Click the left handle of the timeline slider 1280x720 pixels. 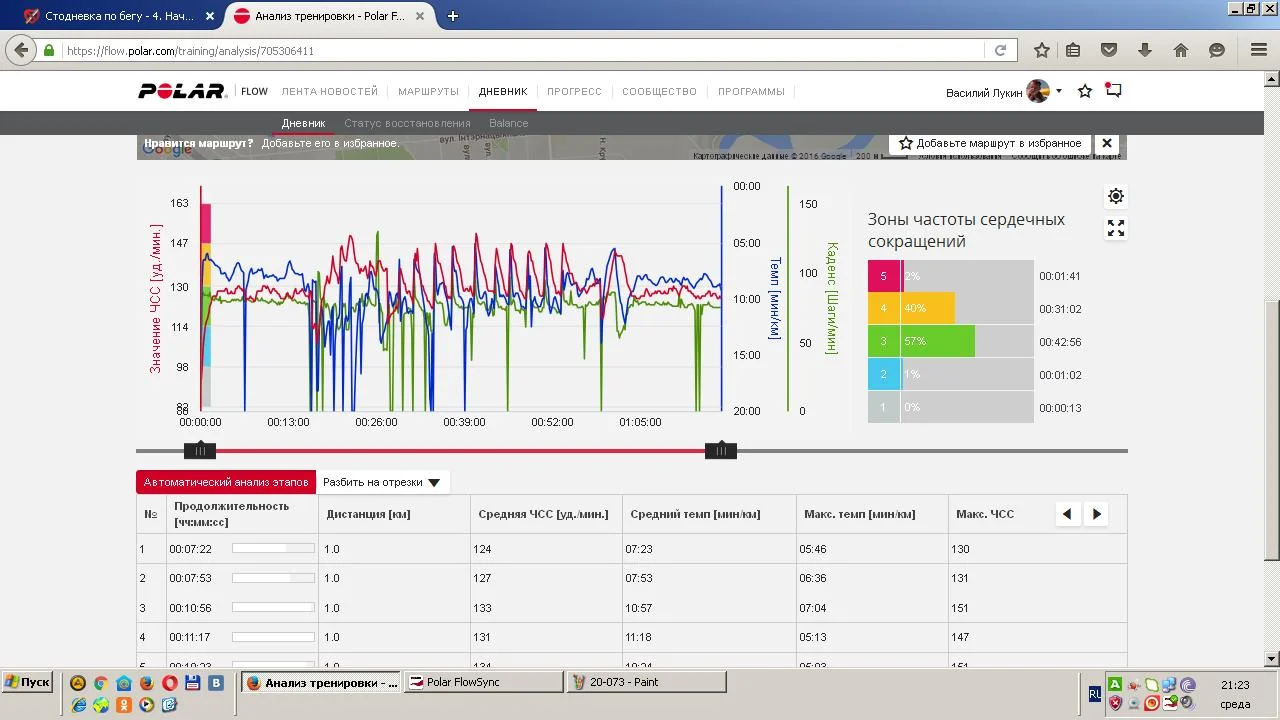pos(200,451)
